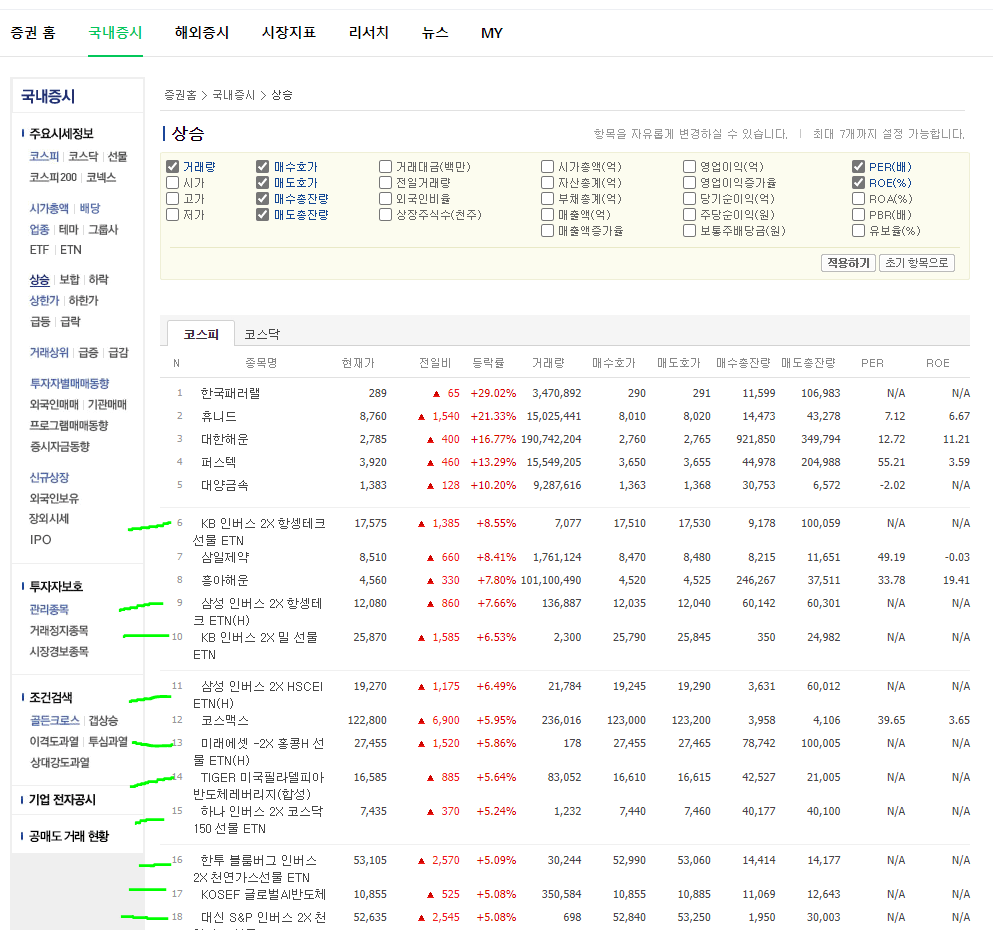Enable the 거래대금(백만) checkbox

tap(385, 167)
